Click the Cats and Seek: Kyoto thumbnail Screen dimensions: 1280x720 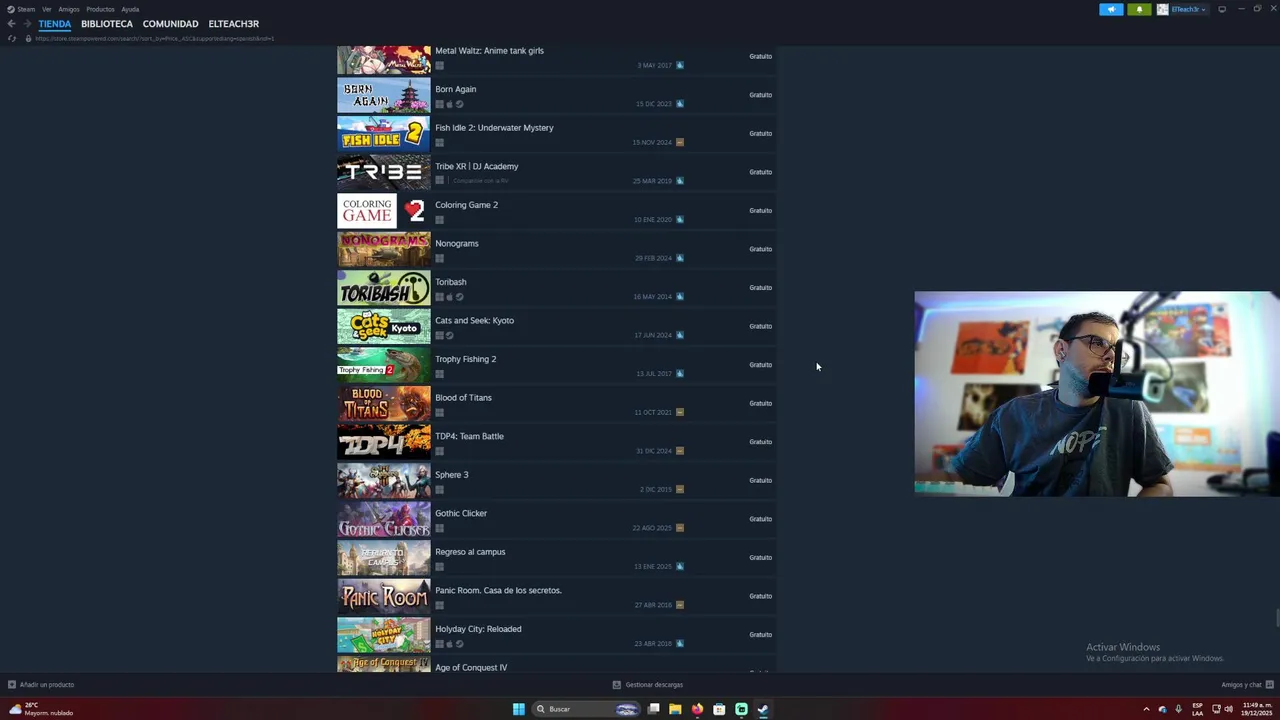pyautogui.click(x=384, y=327)
